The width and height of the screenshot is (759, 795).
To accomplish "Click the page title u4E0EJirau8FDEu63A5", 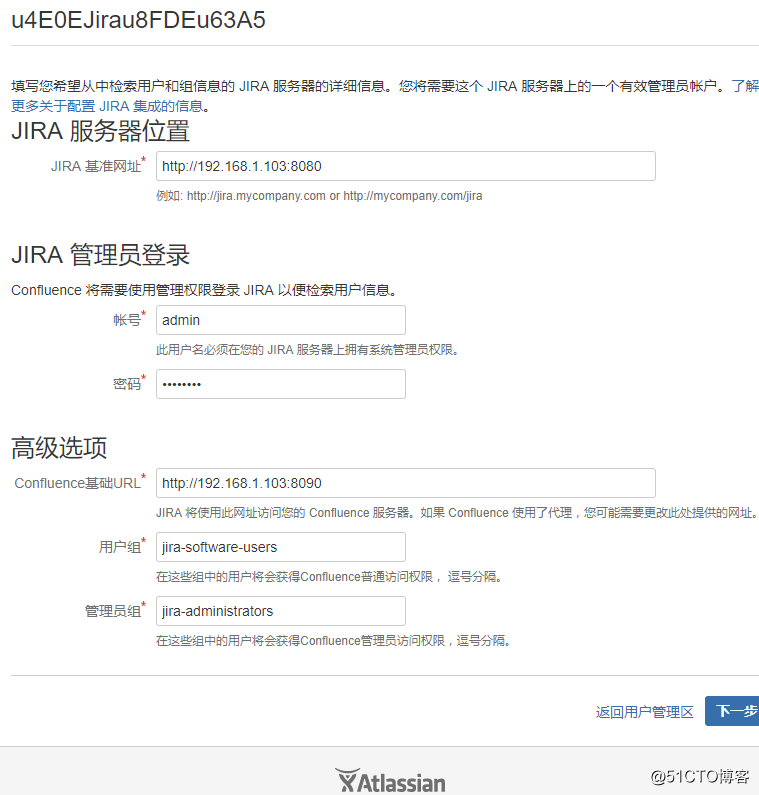I will pyautogui.click(x=138, y=20).
